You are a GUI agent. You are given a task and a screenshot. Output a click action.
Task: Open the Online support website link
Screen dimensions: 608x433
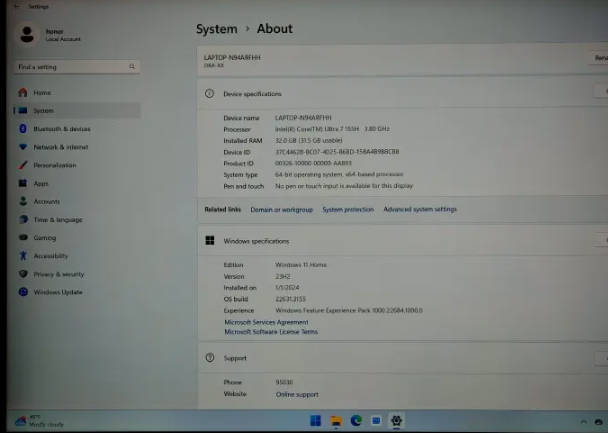pyautogui.click(x=297, y=395)
